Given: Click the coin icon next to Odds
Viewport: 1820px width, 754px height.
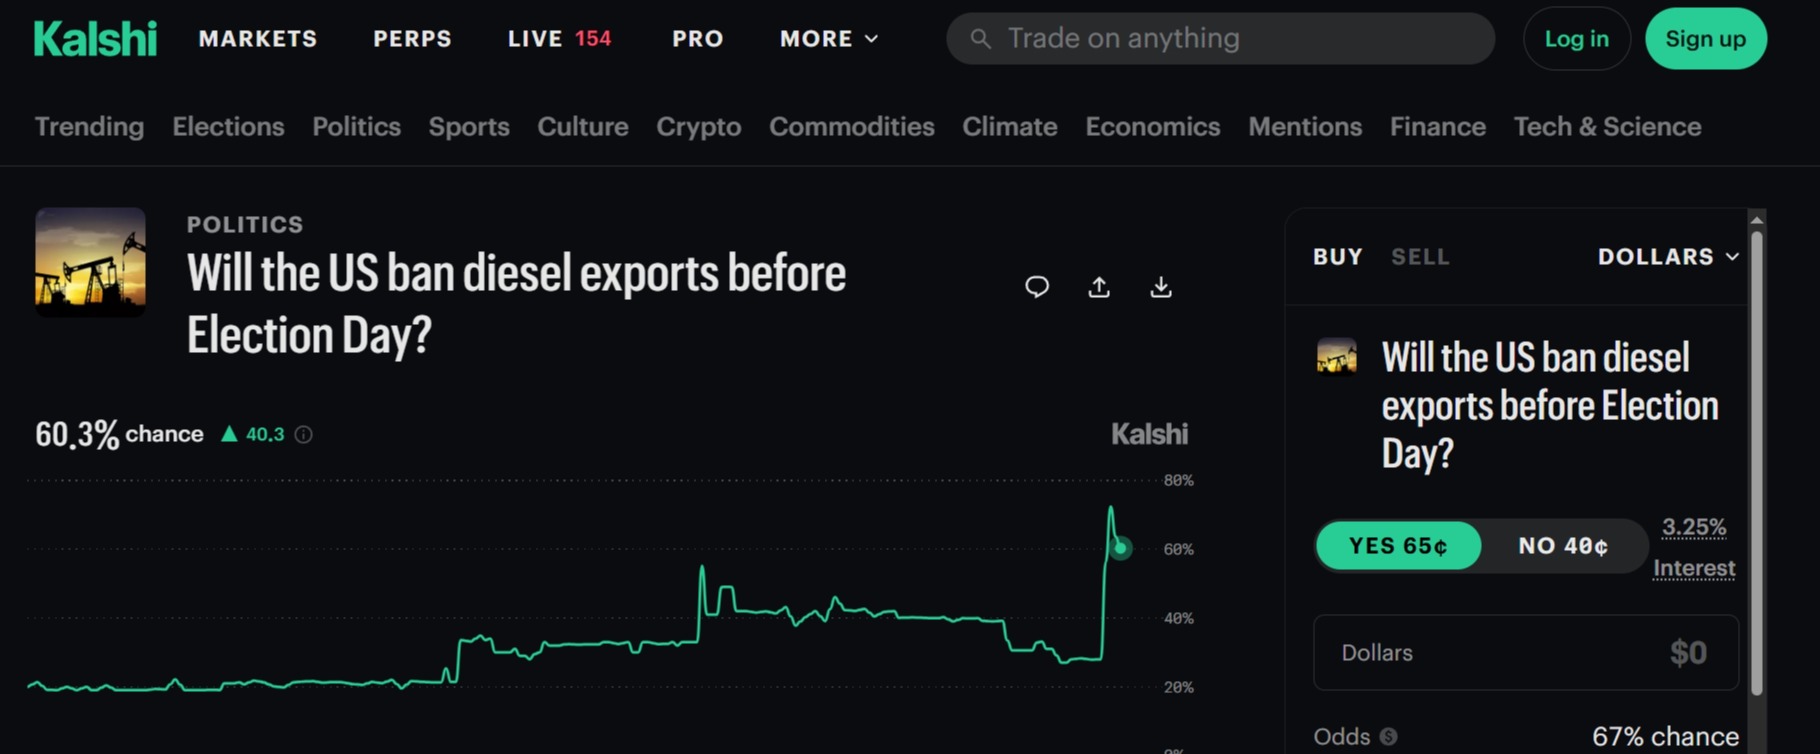Looking at the screenshot, I should pos(1388,736).
